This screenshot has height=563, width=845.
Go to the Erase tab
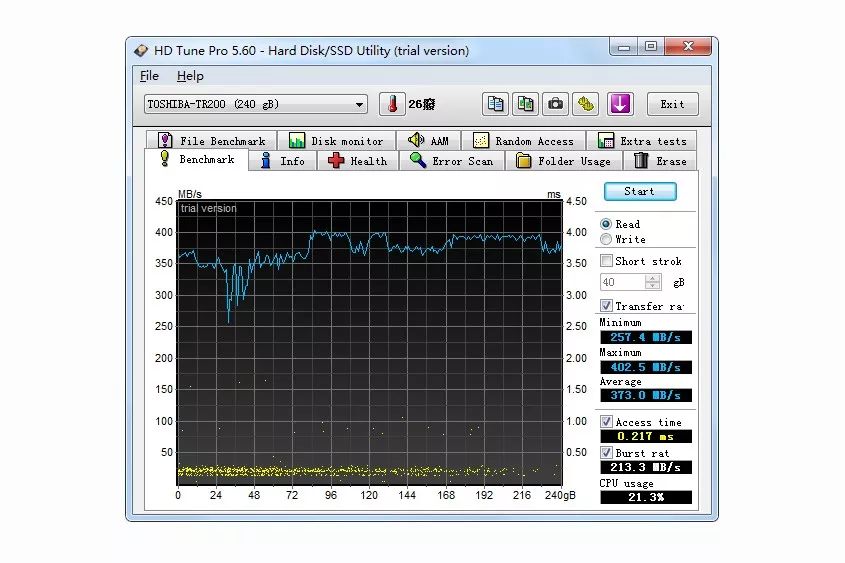click(660, 161)
